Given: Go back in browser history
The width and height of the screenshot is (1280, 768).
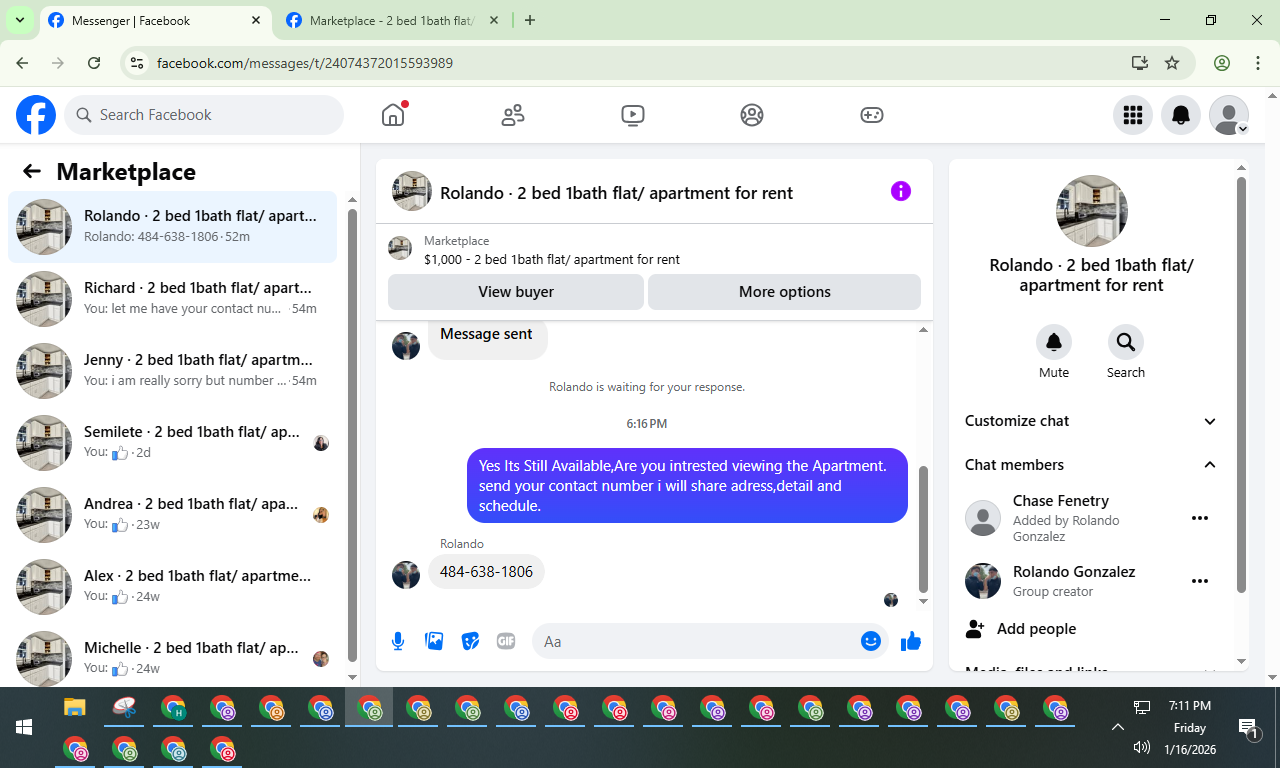Looking at the screenshot, I should tap(22, 63).
